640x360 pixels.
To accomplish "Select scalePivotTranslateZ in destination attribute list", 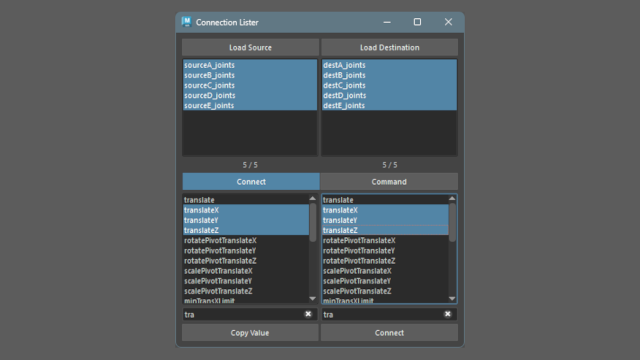I will tap(385, 291).
